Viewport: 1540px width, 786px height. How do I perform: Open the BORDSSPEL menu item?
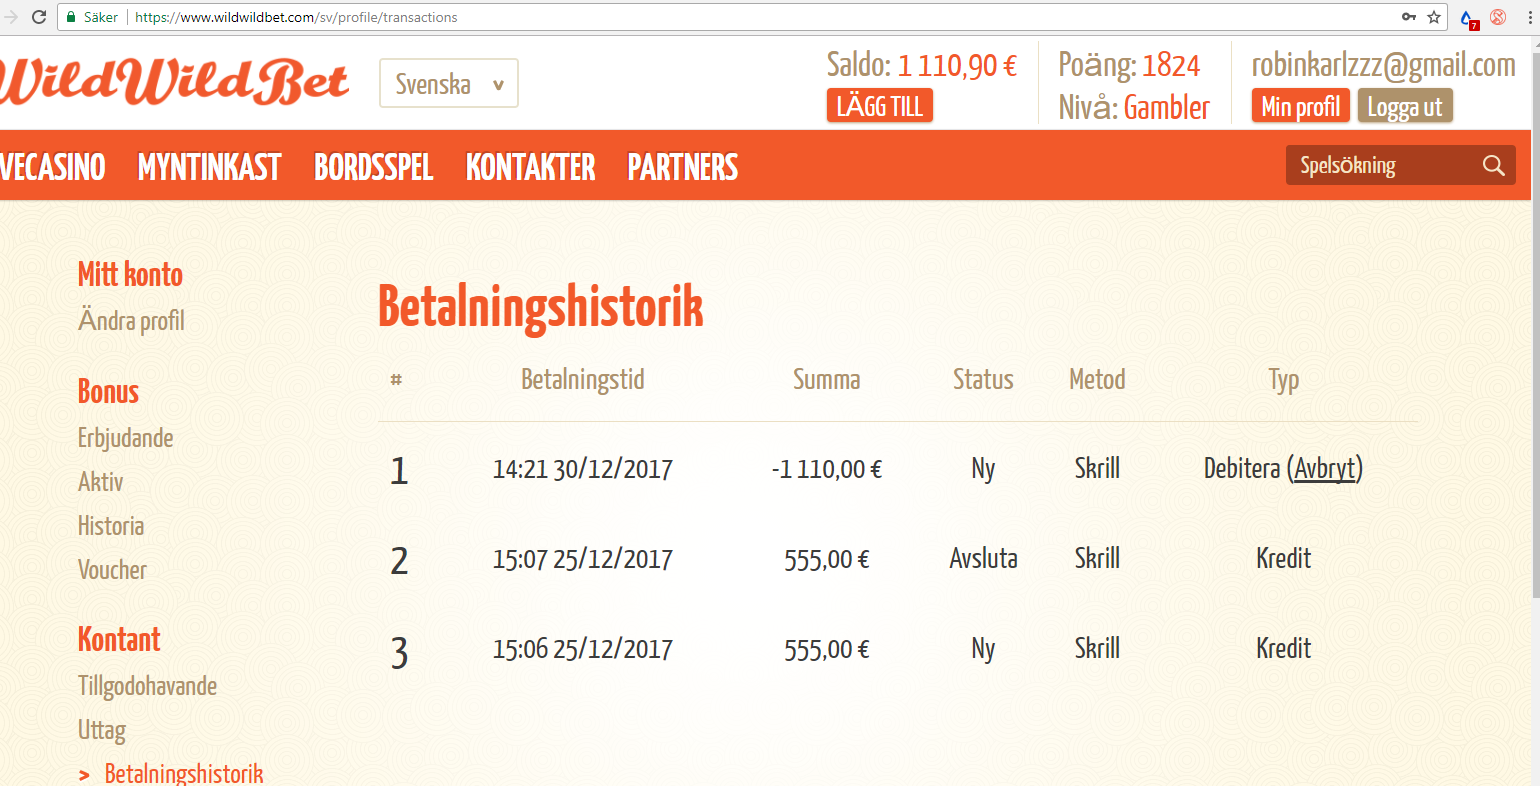point(374,167)
